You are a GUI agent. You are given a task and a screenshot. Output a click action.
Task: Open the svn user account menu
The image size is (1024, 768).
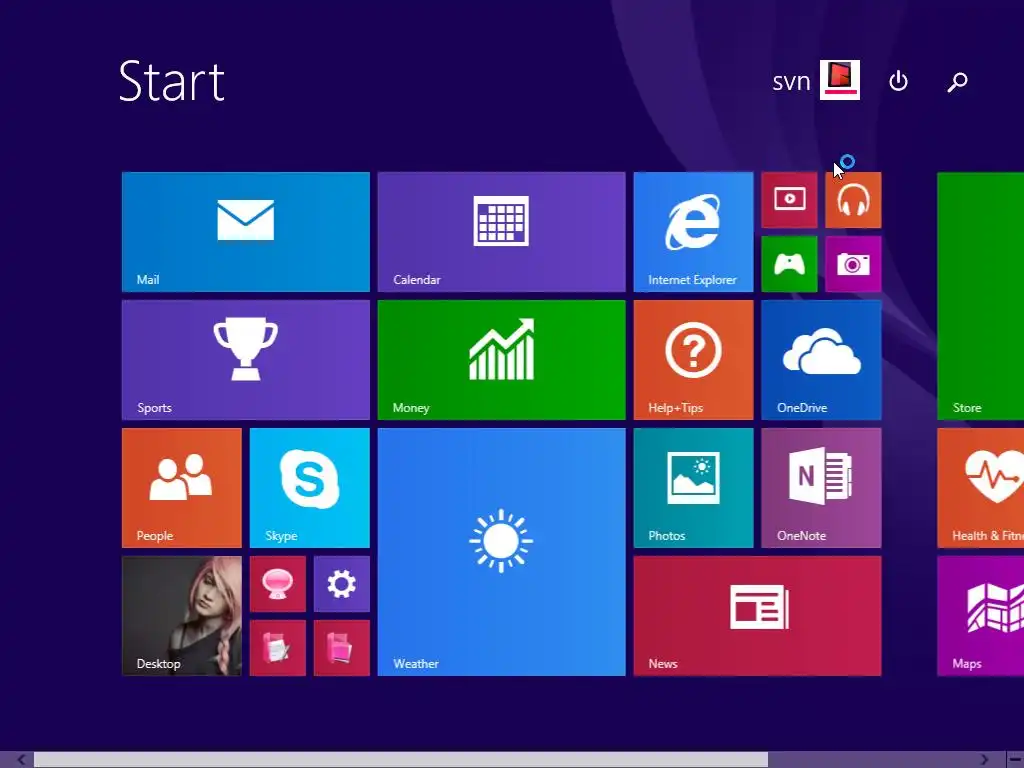click(816, 80)
